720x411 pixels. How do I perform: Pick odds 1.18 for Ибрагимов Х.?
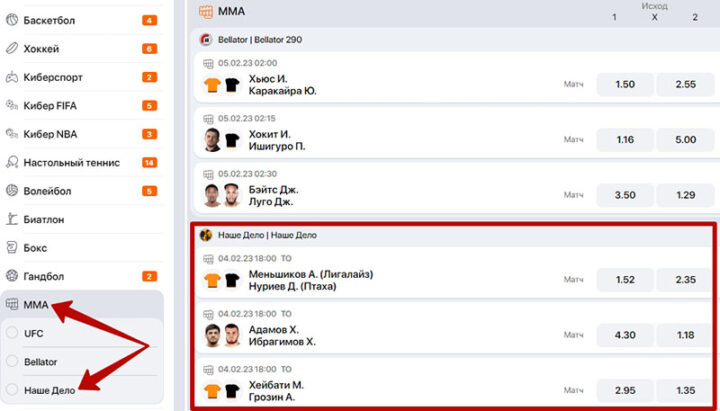pyautogui.click(x=685, y=335)
